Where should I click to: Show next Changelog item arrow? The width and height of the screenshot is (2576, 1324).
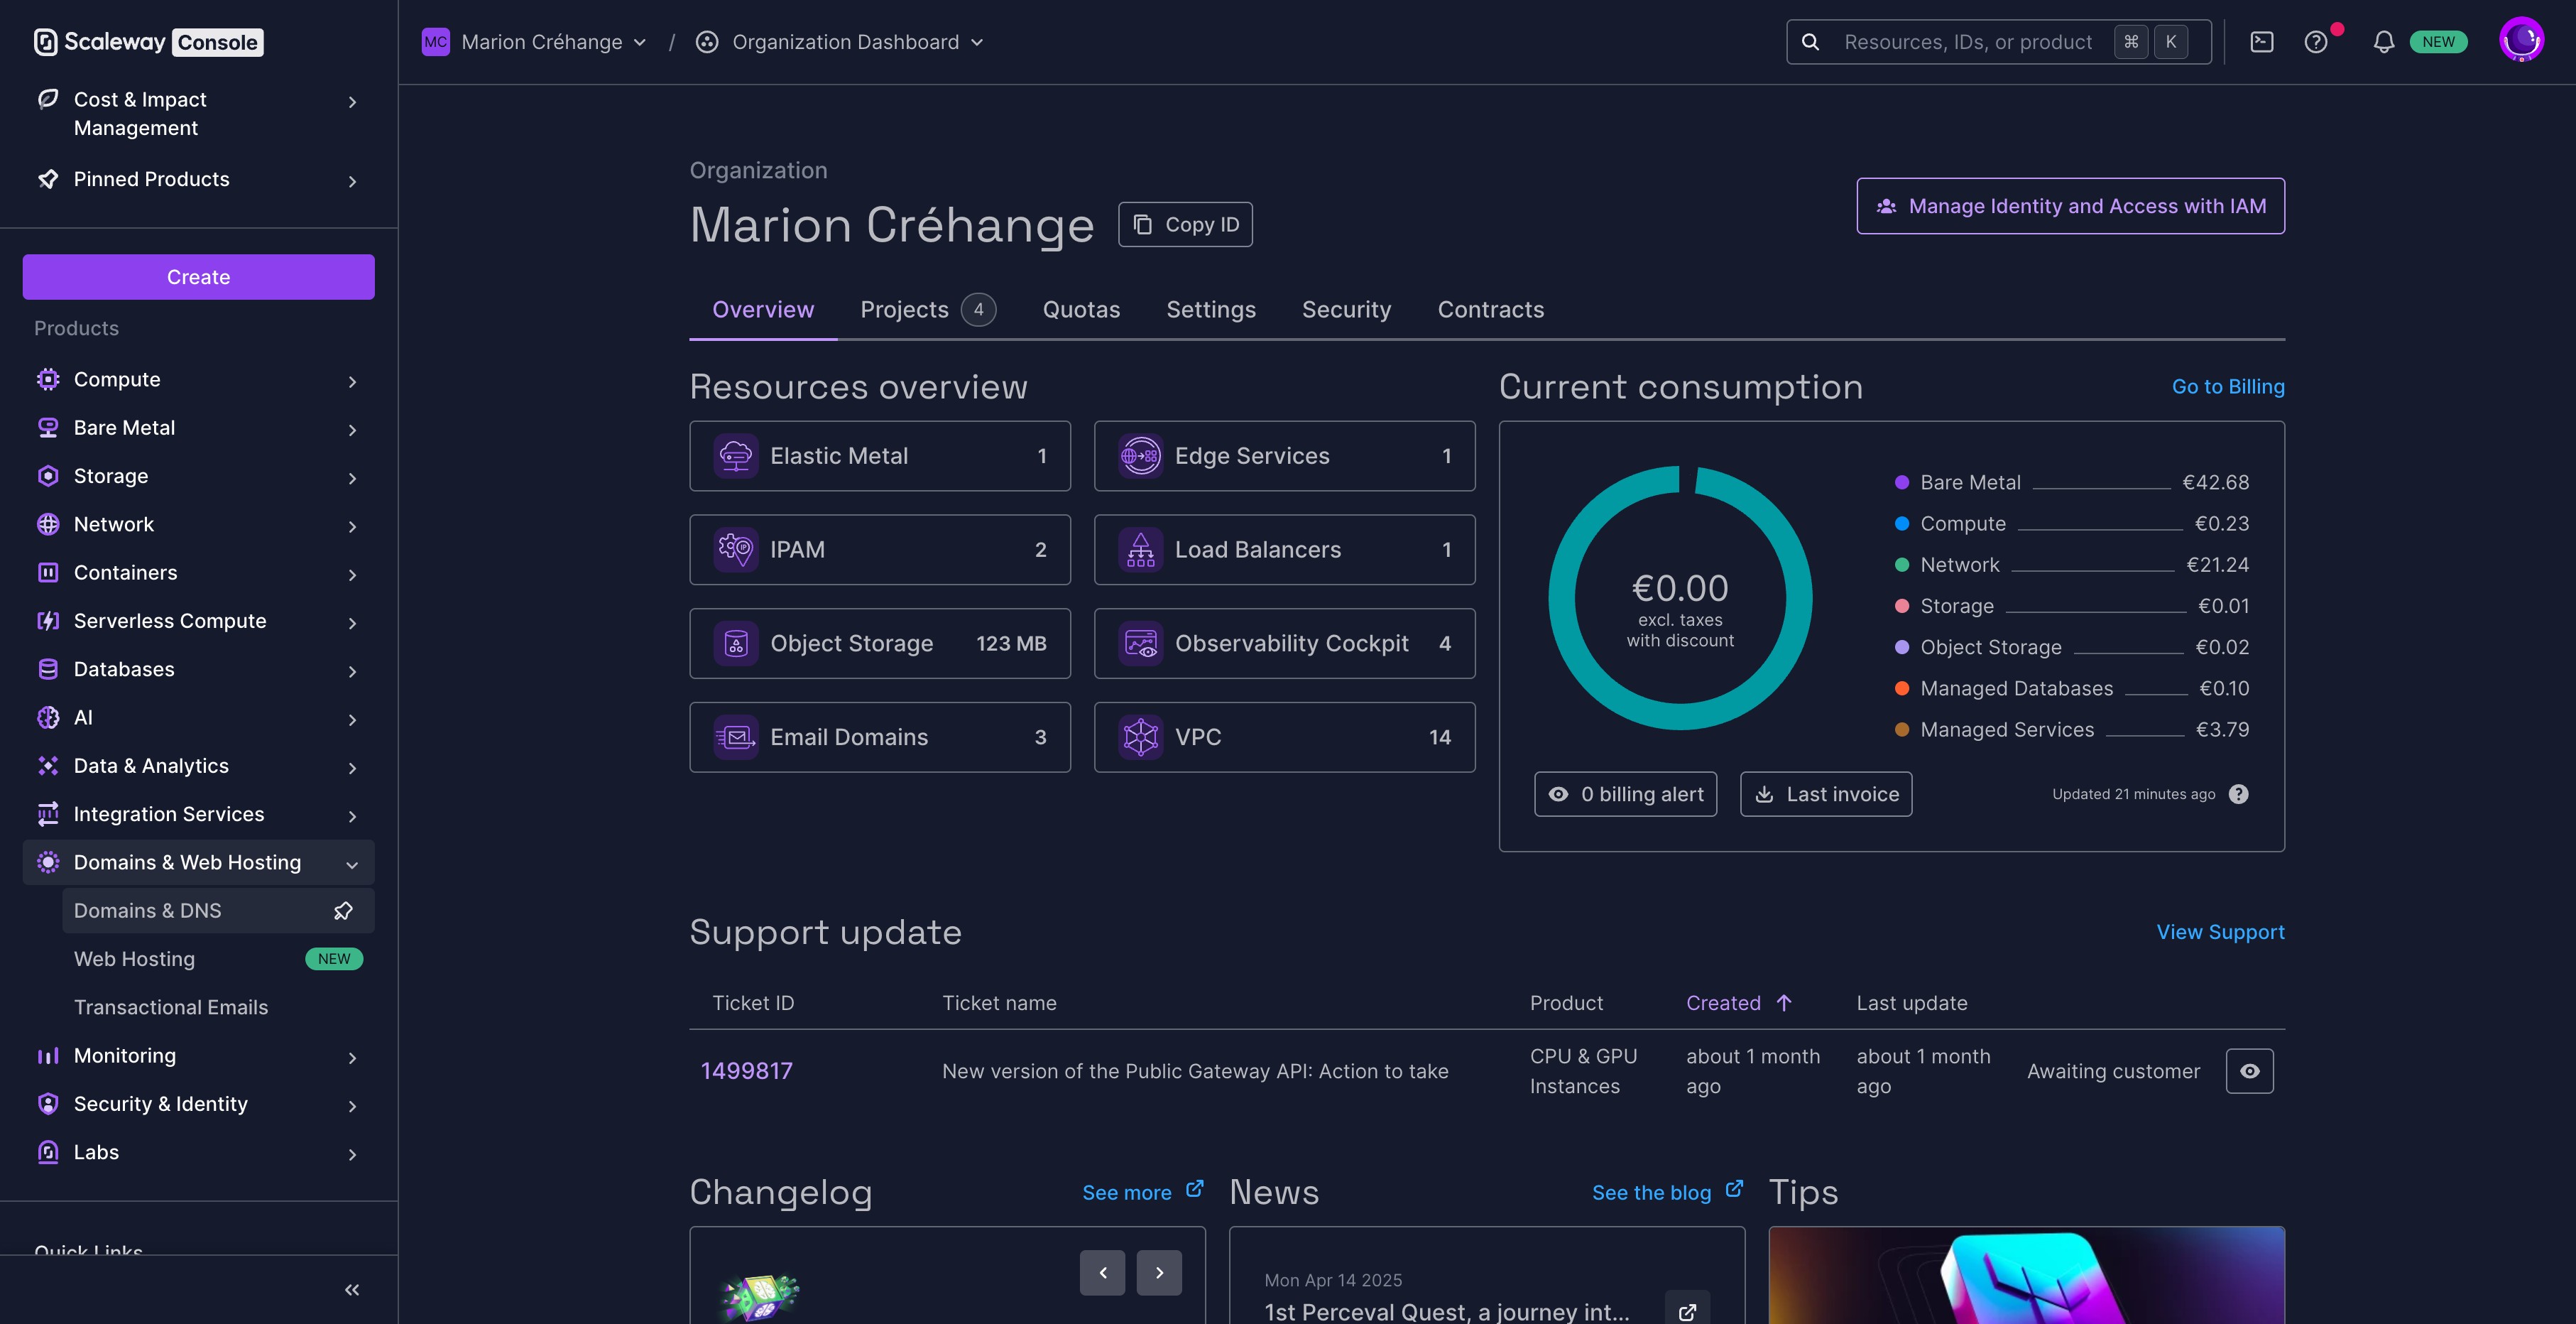[1159, 1273]
